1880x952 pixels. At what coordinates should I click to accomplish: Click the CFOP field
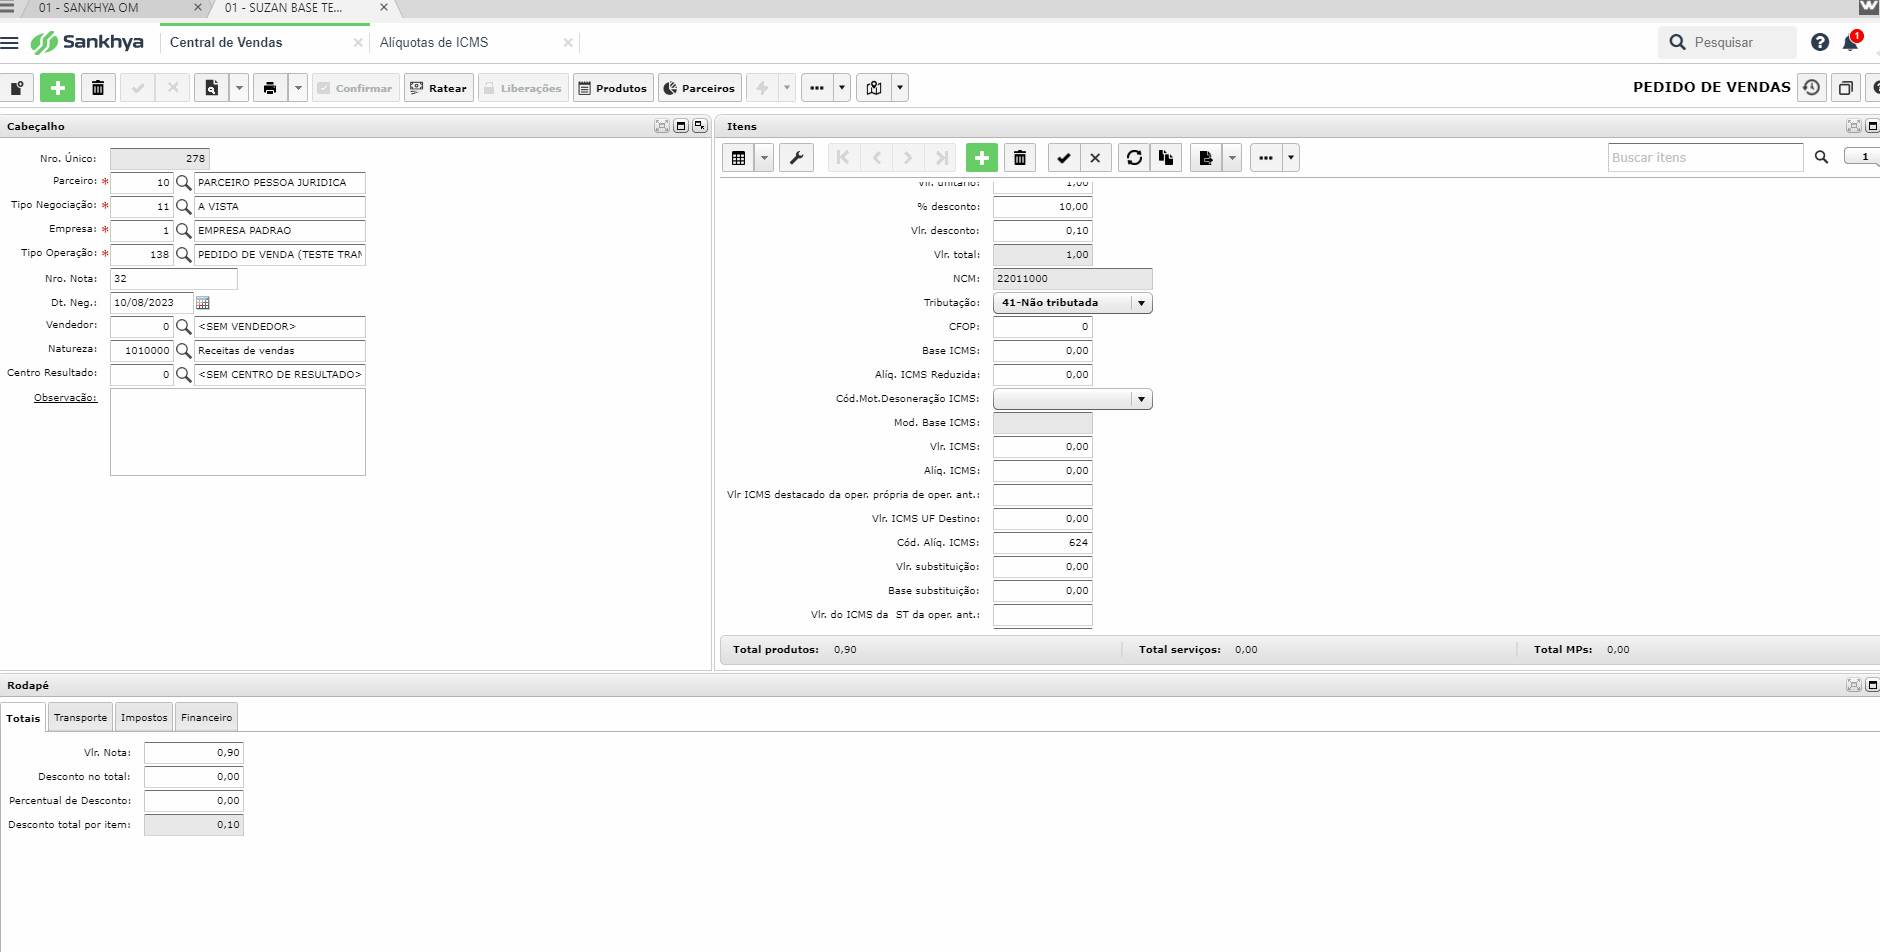pos(1042,327)
